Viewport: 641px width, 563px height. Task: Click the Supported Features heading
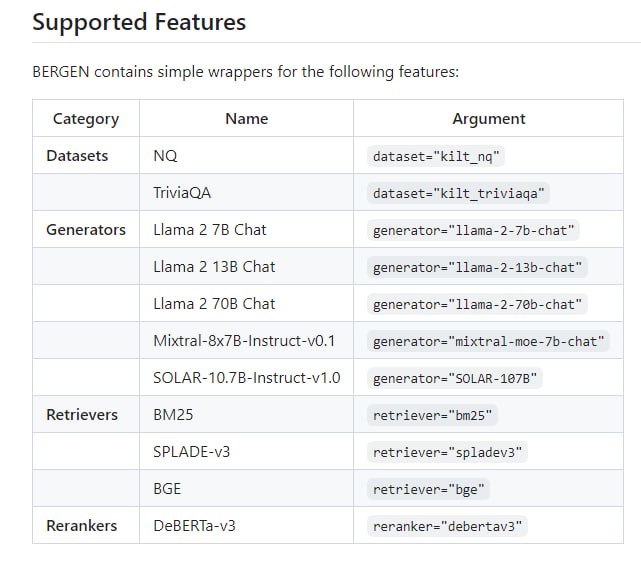coord(139,22)
